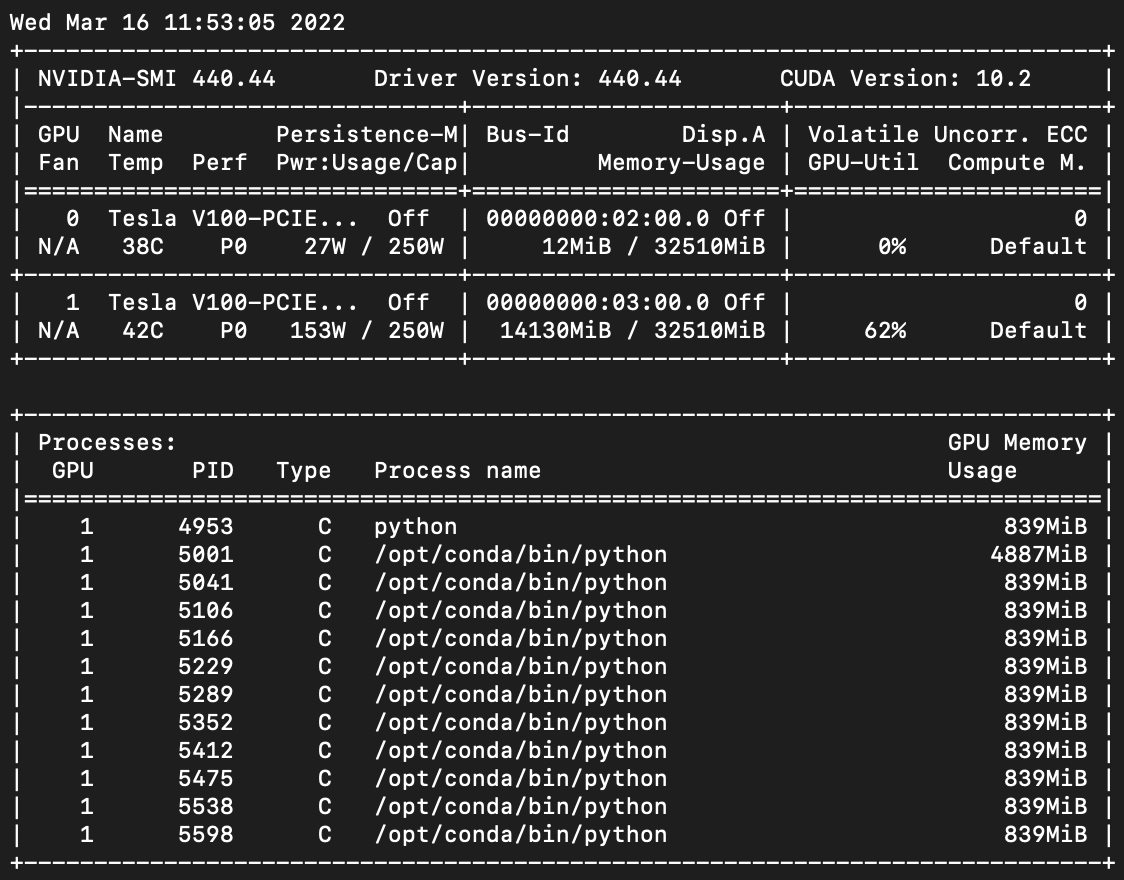The image size is (1124, 880).
Task: Click the timestamp "Wed Mar 16 11:53:05 2022"
Action: pyautogui.click(x=178, y=22)
